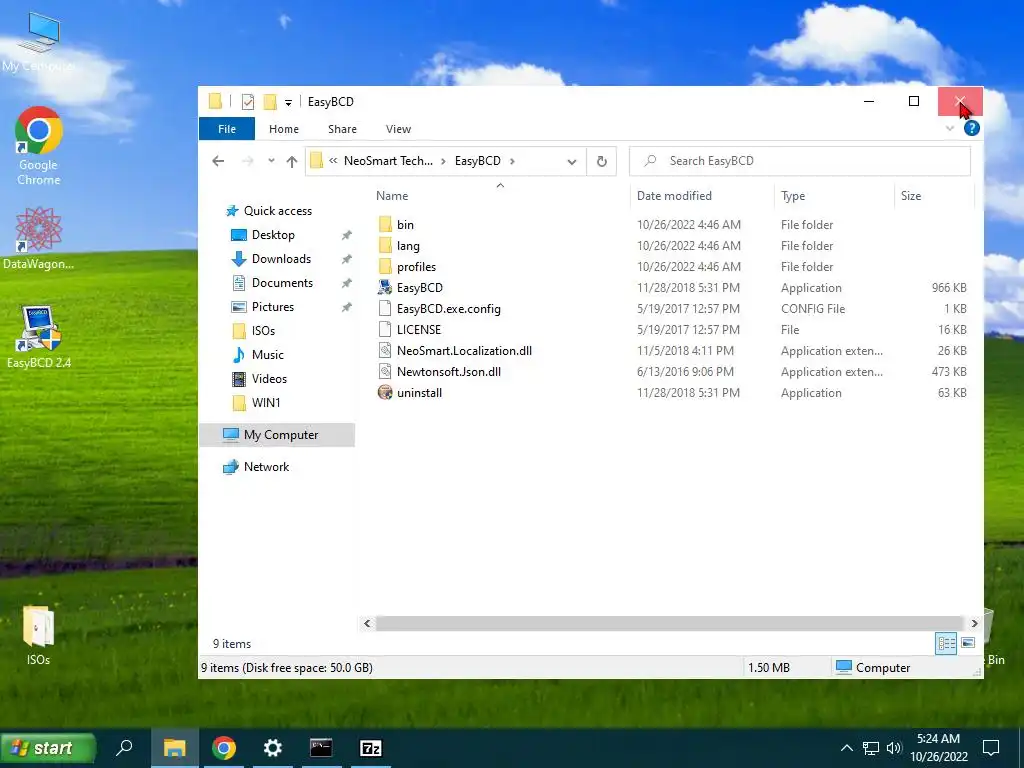Select EasyBCD 2.4 desktop shortcut
The width and height of the screenshot is (1024, 768).
pyautogui.click(x=39, y=337)
